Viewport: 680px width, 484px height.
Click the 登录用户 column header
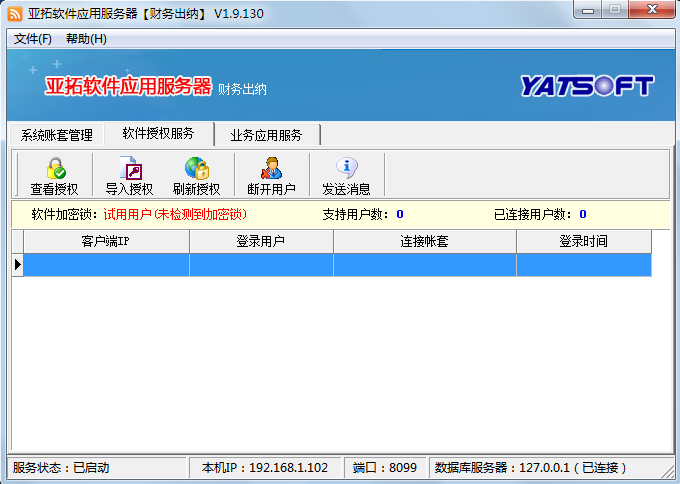(x=261, y=241)
